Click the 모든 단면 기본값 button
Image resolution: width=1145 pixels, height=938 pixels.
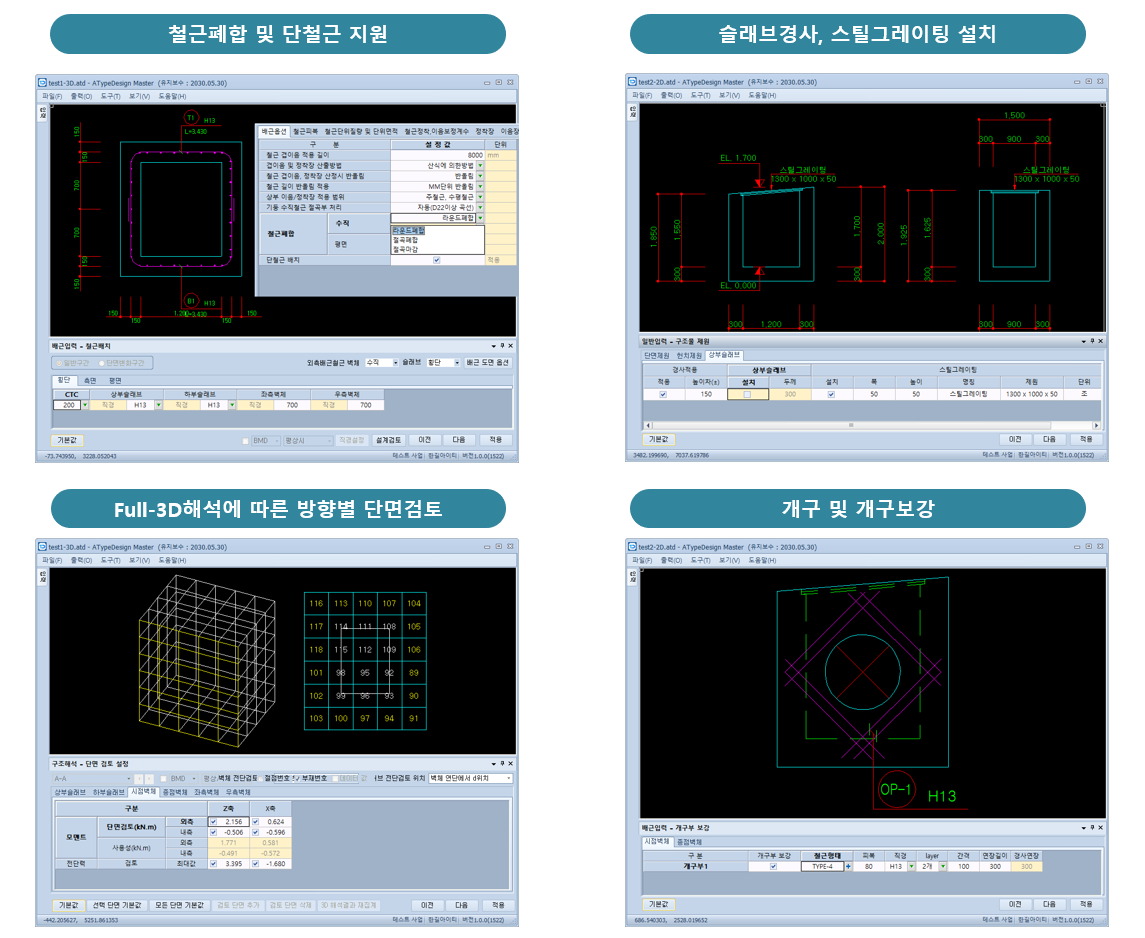tap(180, 905)
